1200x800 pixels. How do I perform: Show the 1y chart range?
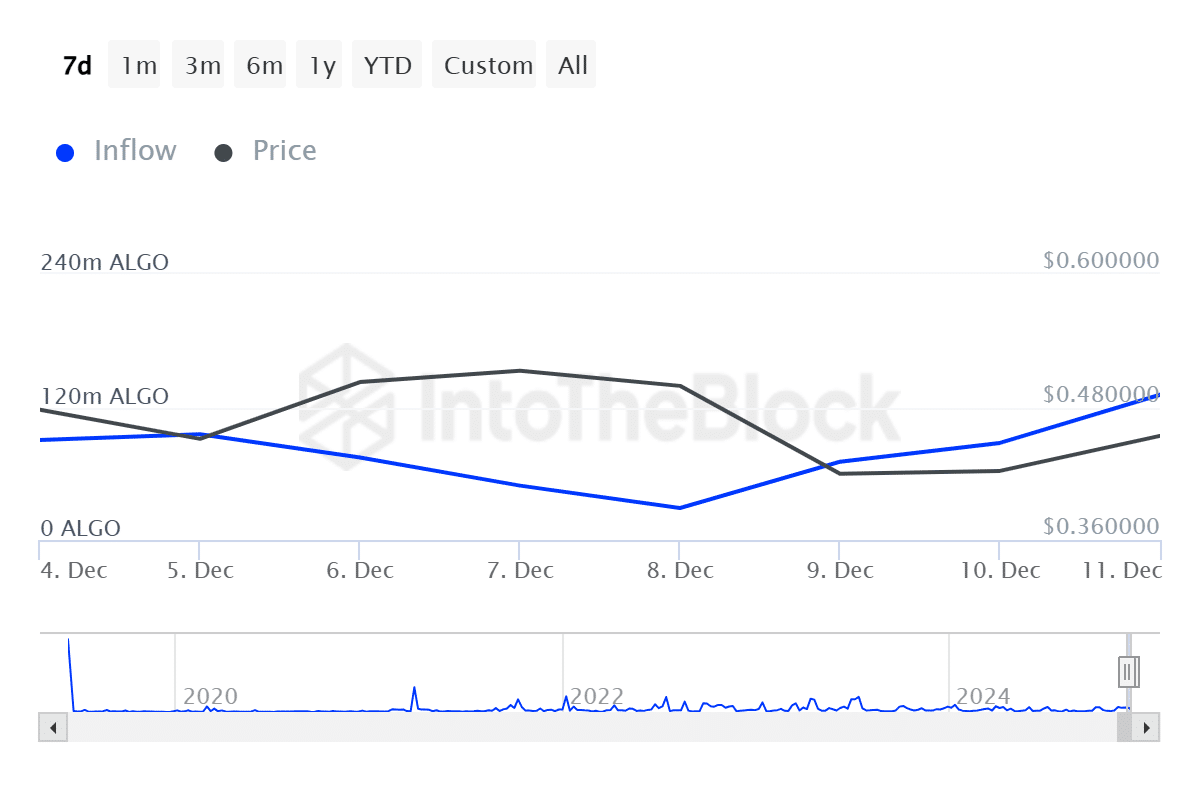tap(322, 66)
